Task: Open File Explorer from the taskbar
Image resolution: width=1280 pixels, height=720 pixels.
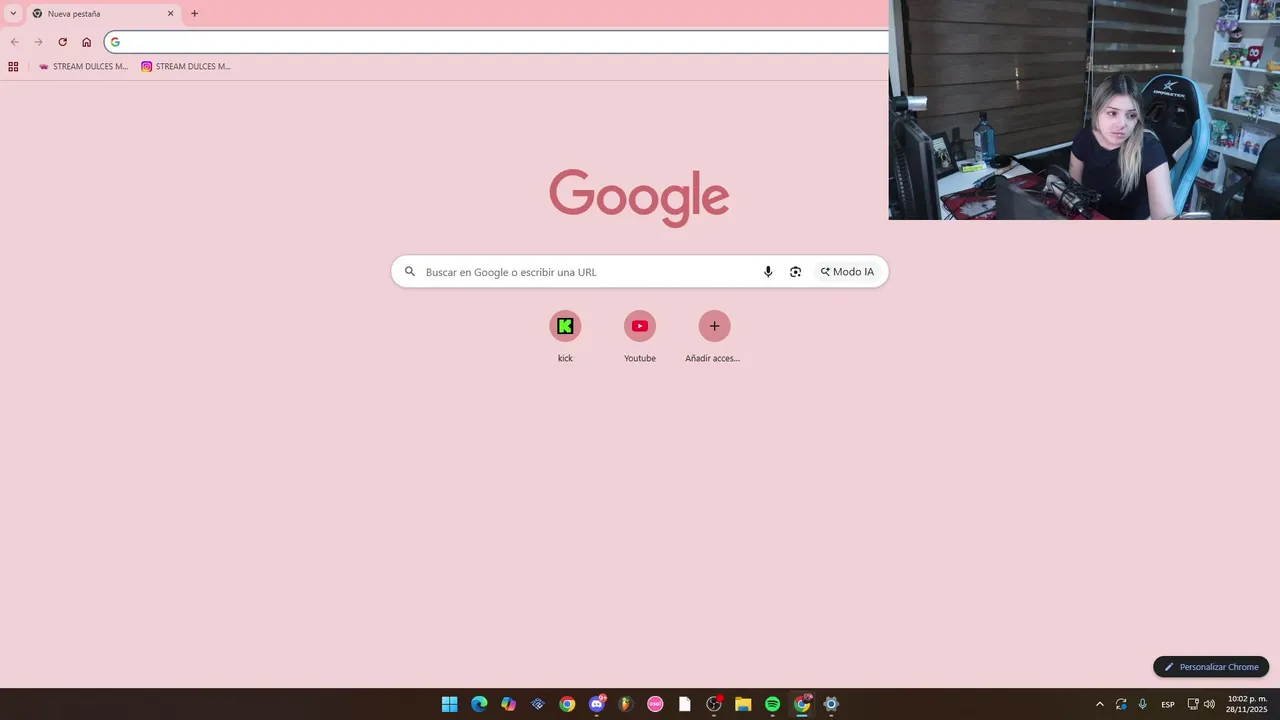Action: coord(743,704)
